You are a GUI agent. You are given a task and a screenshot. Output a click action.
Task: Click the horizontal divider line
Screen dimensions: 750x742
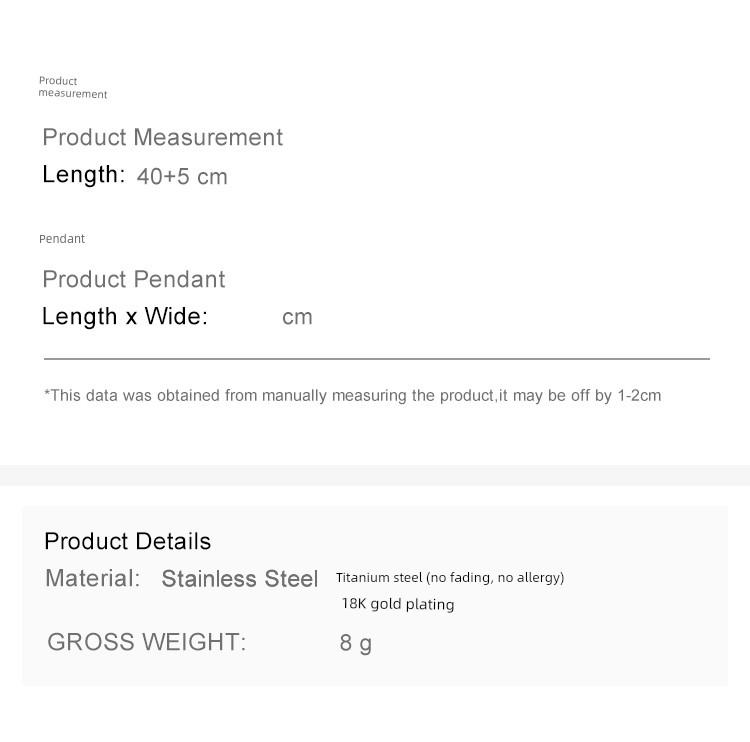coord(376,358)
